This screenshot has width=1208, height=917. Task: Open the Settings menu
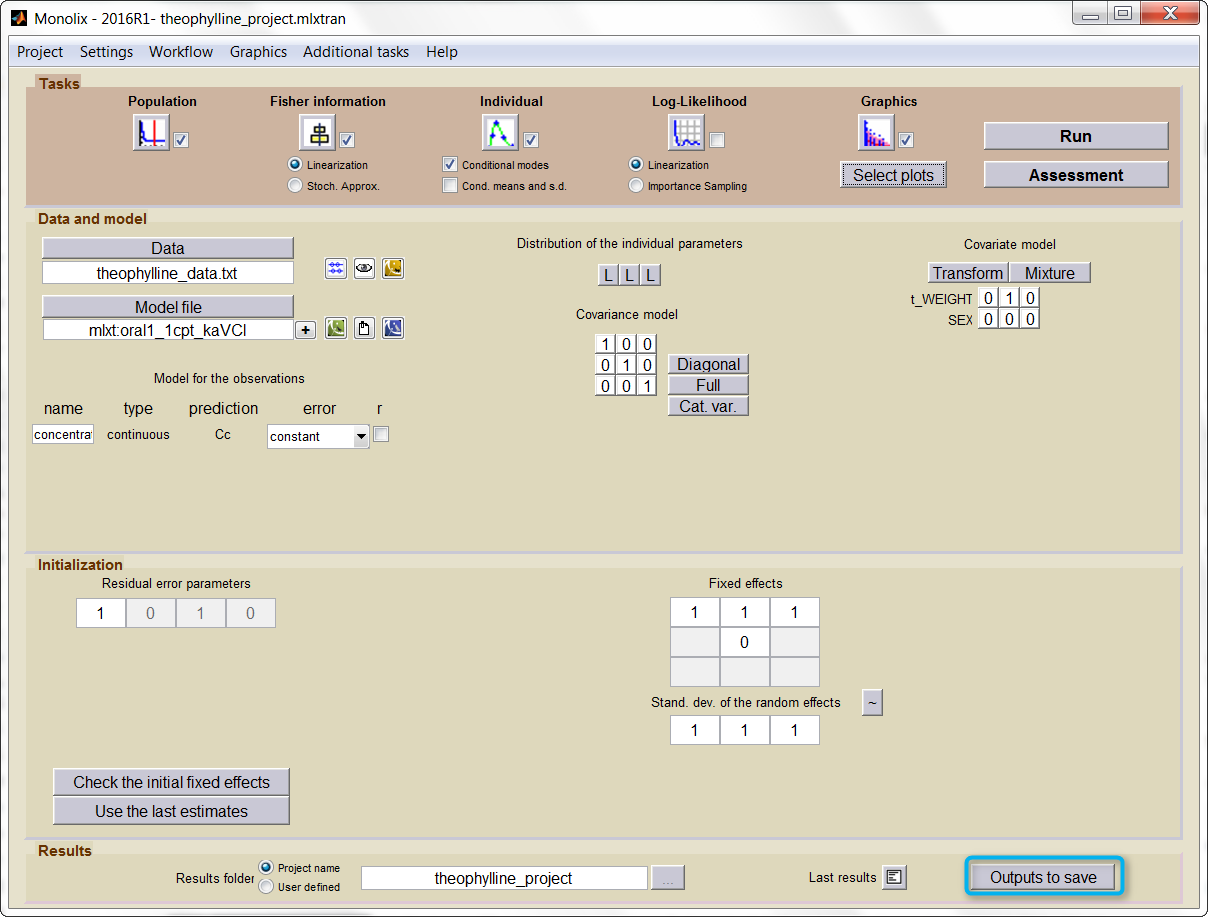click(106, 52)
